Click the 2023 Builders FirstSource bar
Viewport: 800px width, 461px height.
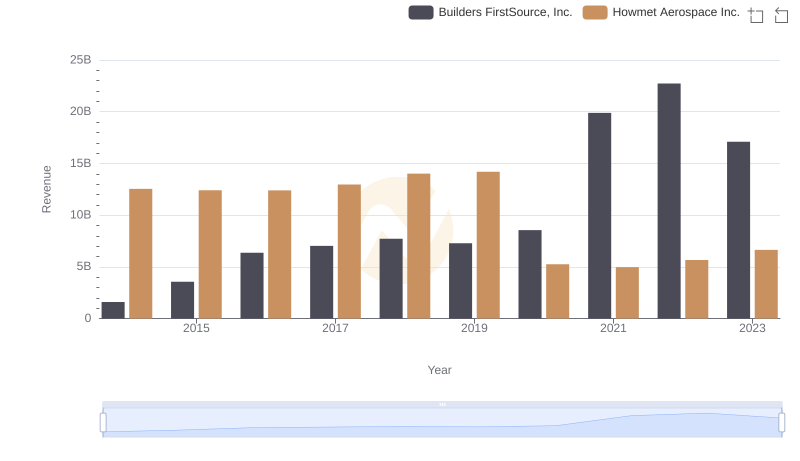(x=738, y=230)
